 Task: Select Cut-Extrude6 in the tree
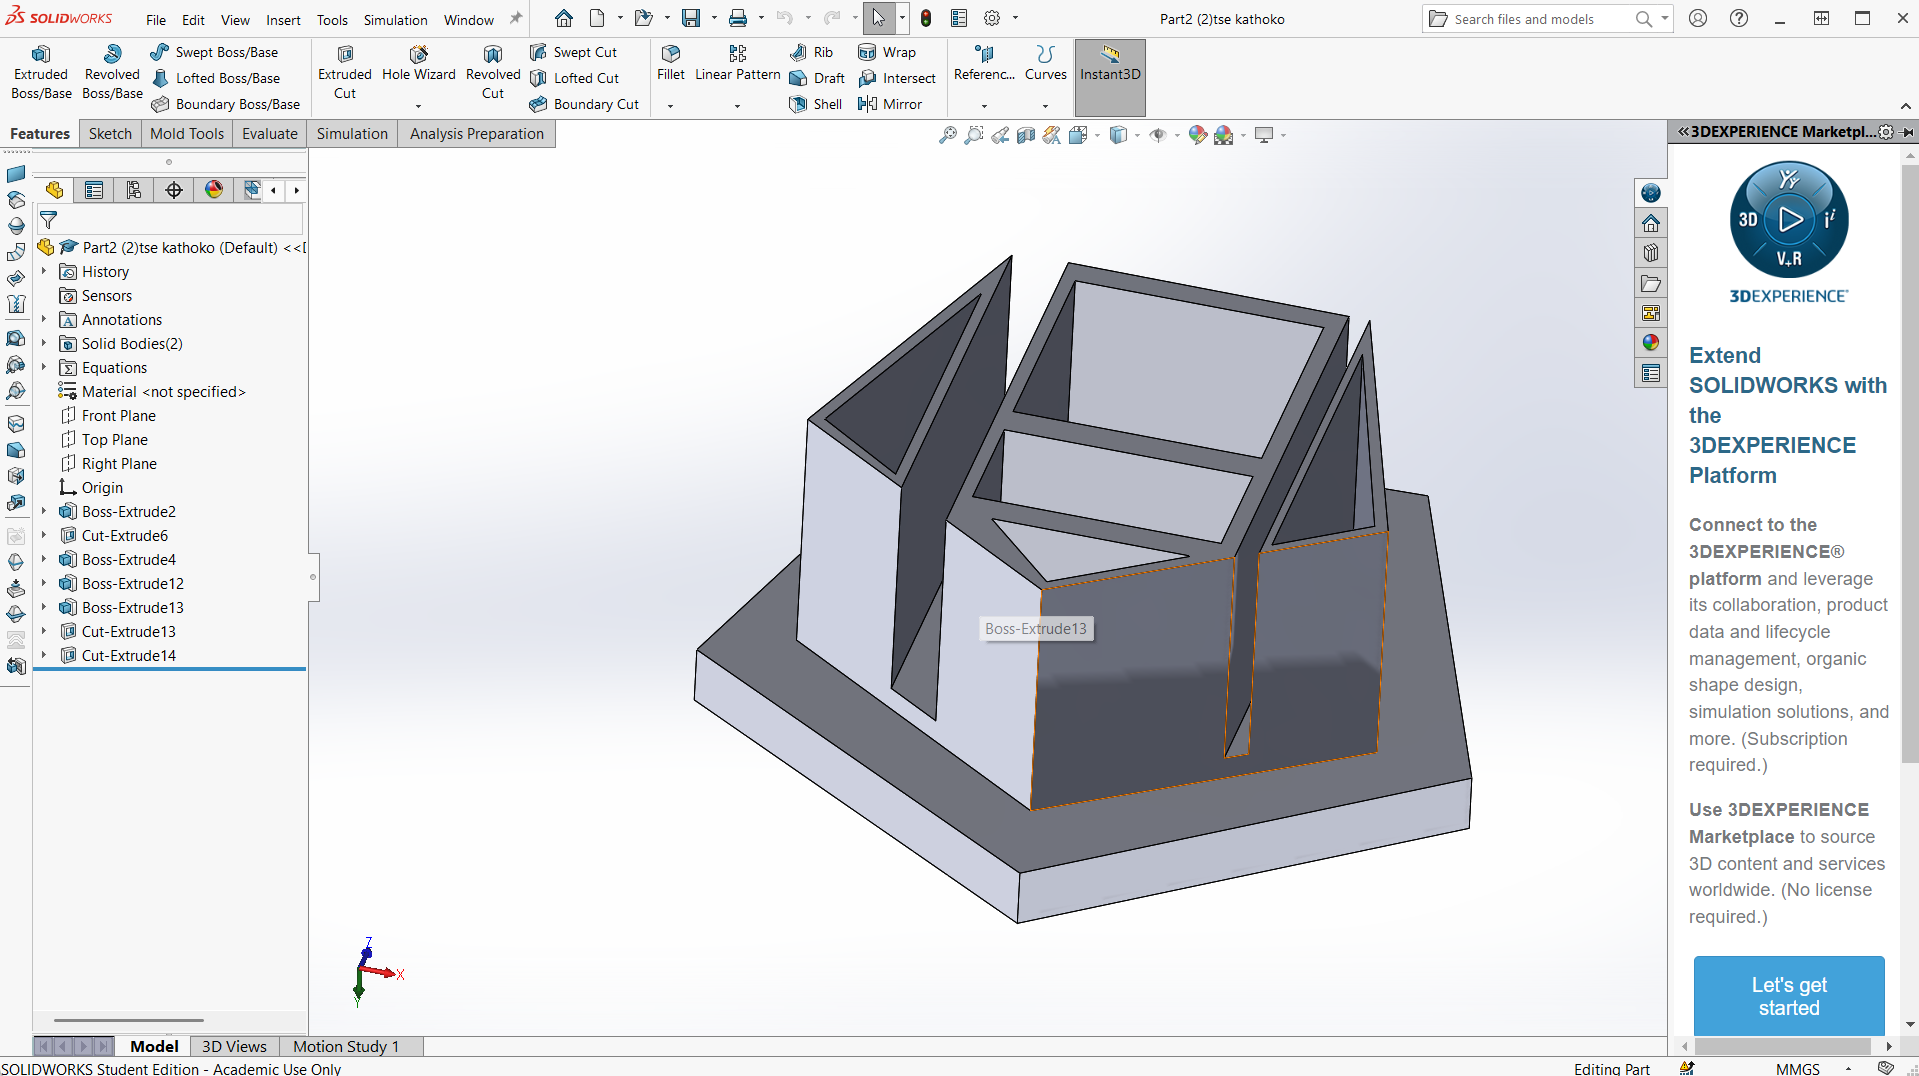click(124, 535)
